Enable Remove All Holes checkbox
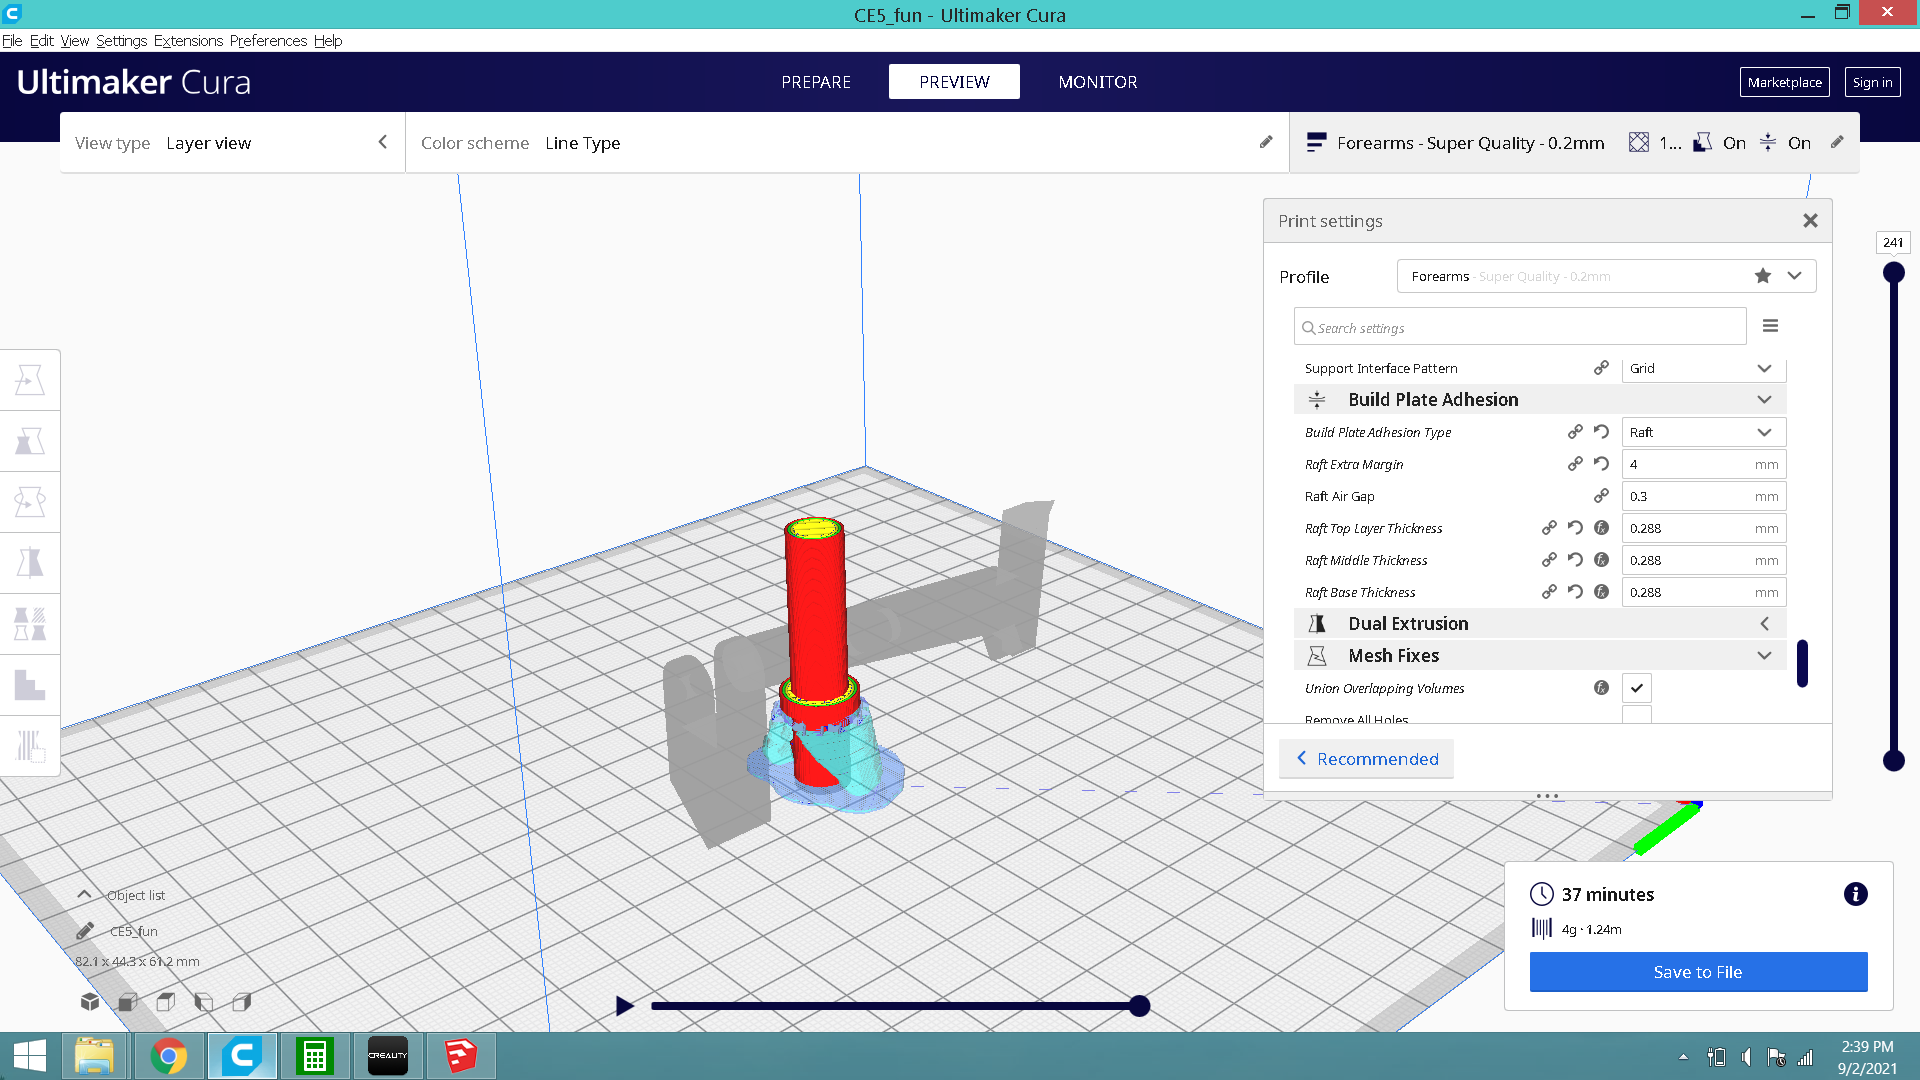Screen dimensions: 1920x1080 point(1636,715)
